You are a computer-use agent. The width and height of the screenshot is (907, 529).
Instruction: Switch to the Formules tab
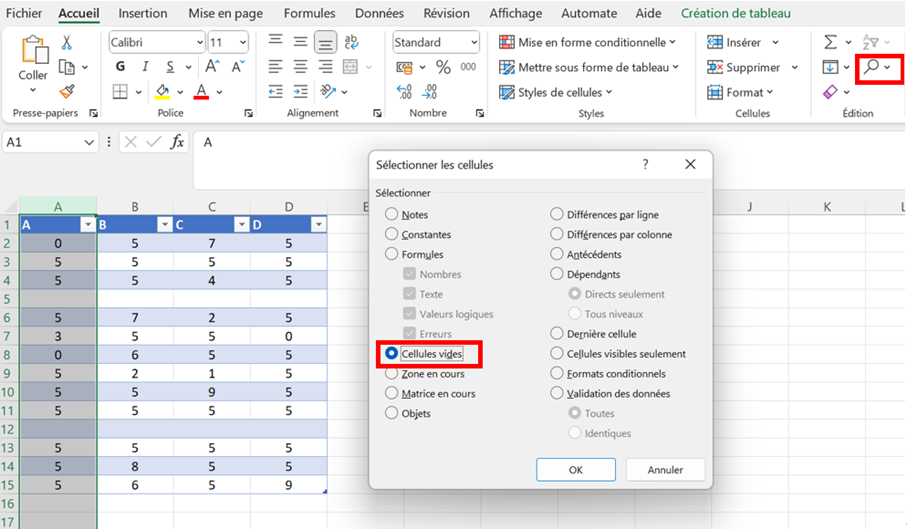pos(309,13)
